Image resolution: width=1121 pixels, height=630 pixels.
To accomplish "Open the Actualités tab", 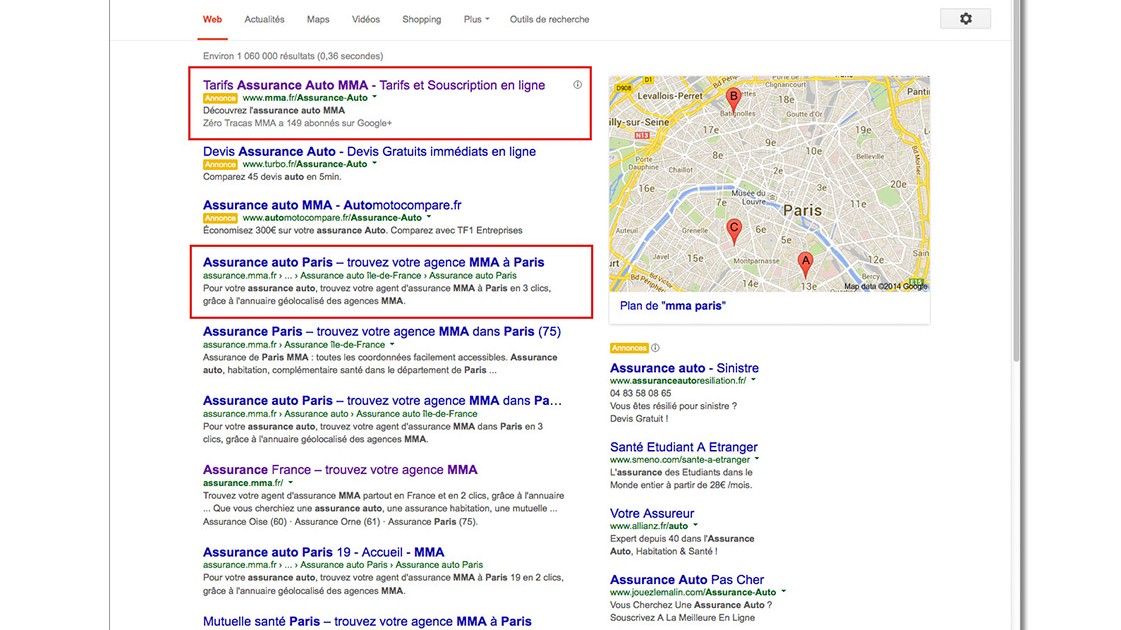I will (x=265, y=19).
